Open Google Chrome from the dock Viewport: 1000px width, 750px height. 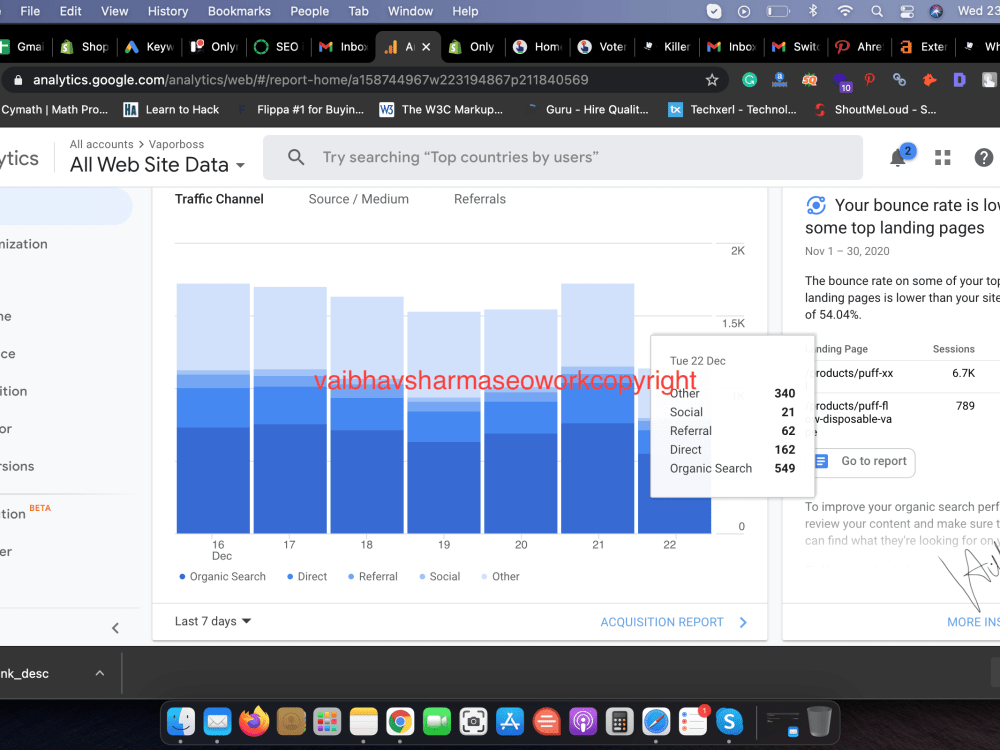pos(400,721)
